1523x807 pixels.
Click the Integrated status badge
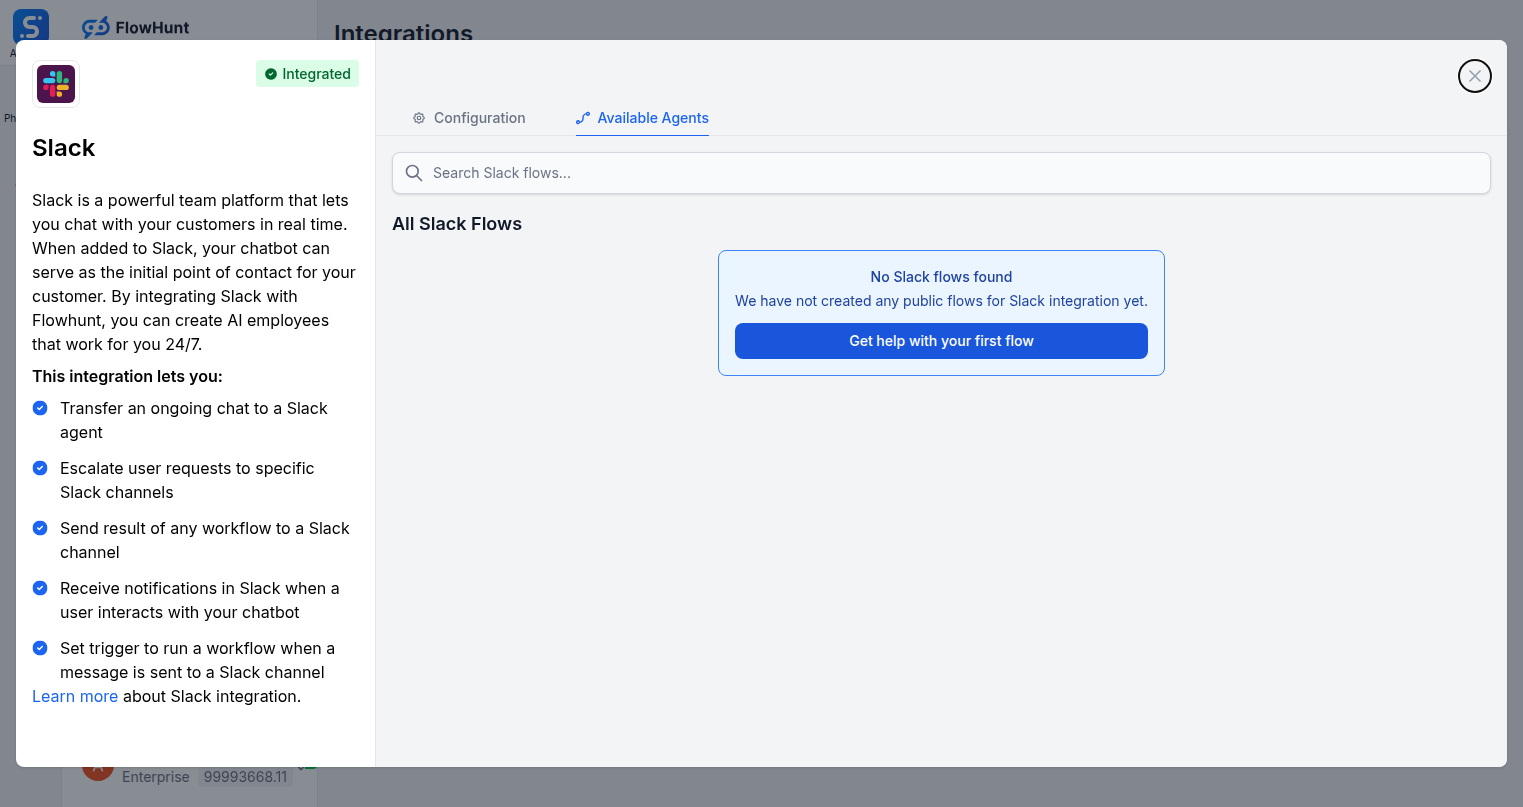click(307, 73)
